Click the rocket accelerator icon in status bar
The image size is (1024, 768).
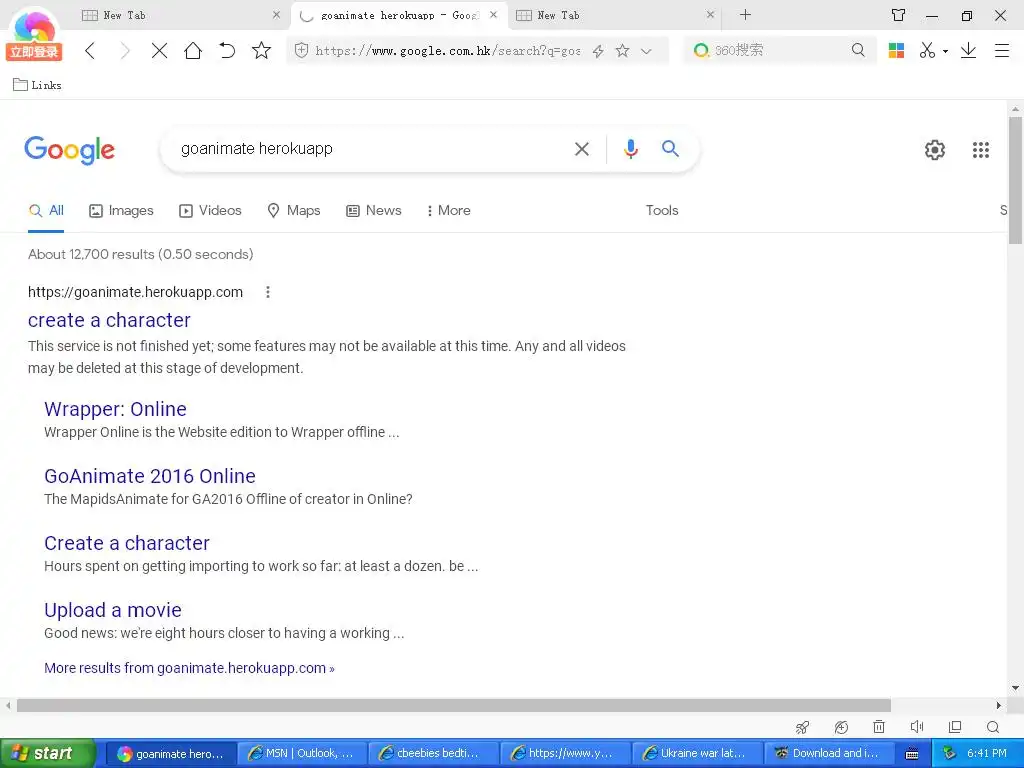(803, 727)
